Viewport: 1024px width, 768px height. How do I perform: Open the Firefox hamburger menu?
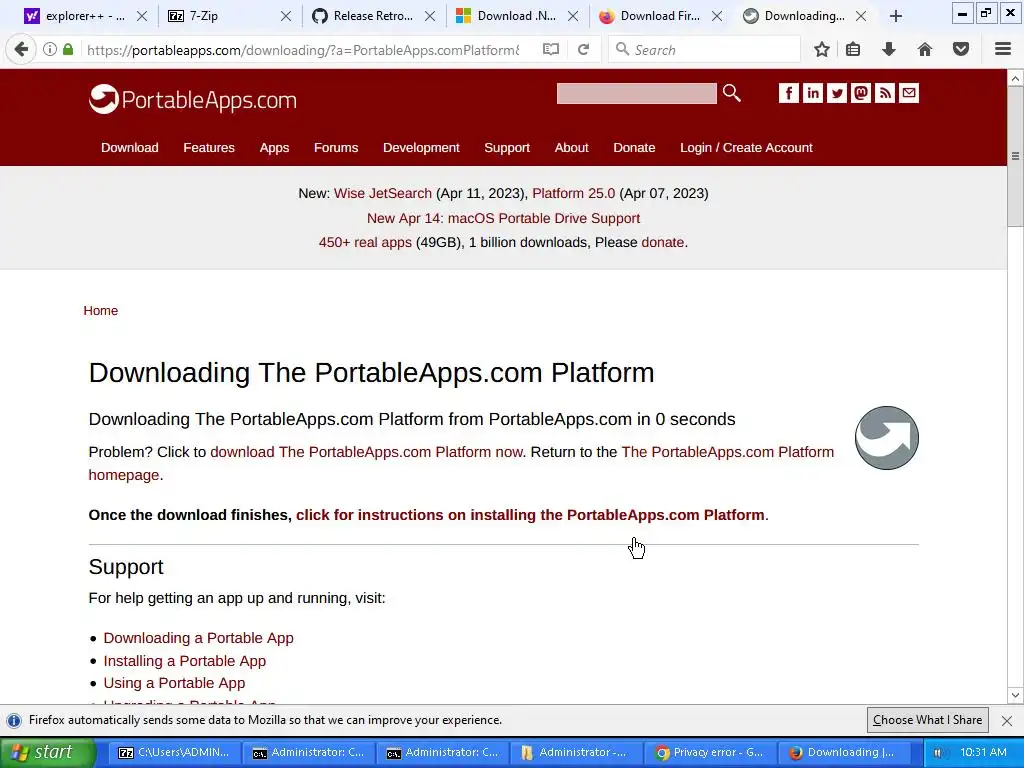(x=1002, y=50)
